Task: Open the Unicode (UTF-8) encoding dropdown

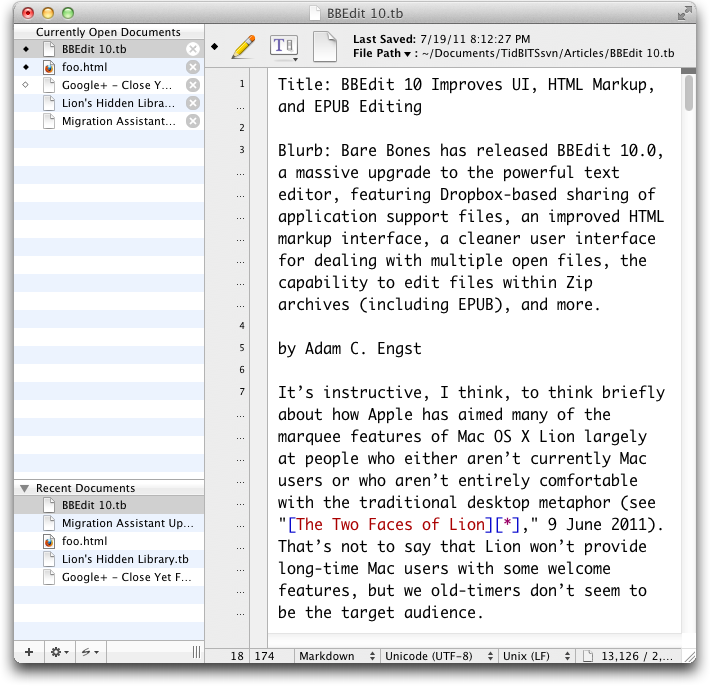Action: pyautogui.click(x=438, y=656)
